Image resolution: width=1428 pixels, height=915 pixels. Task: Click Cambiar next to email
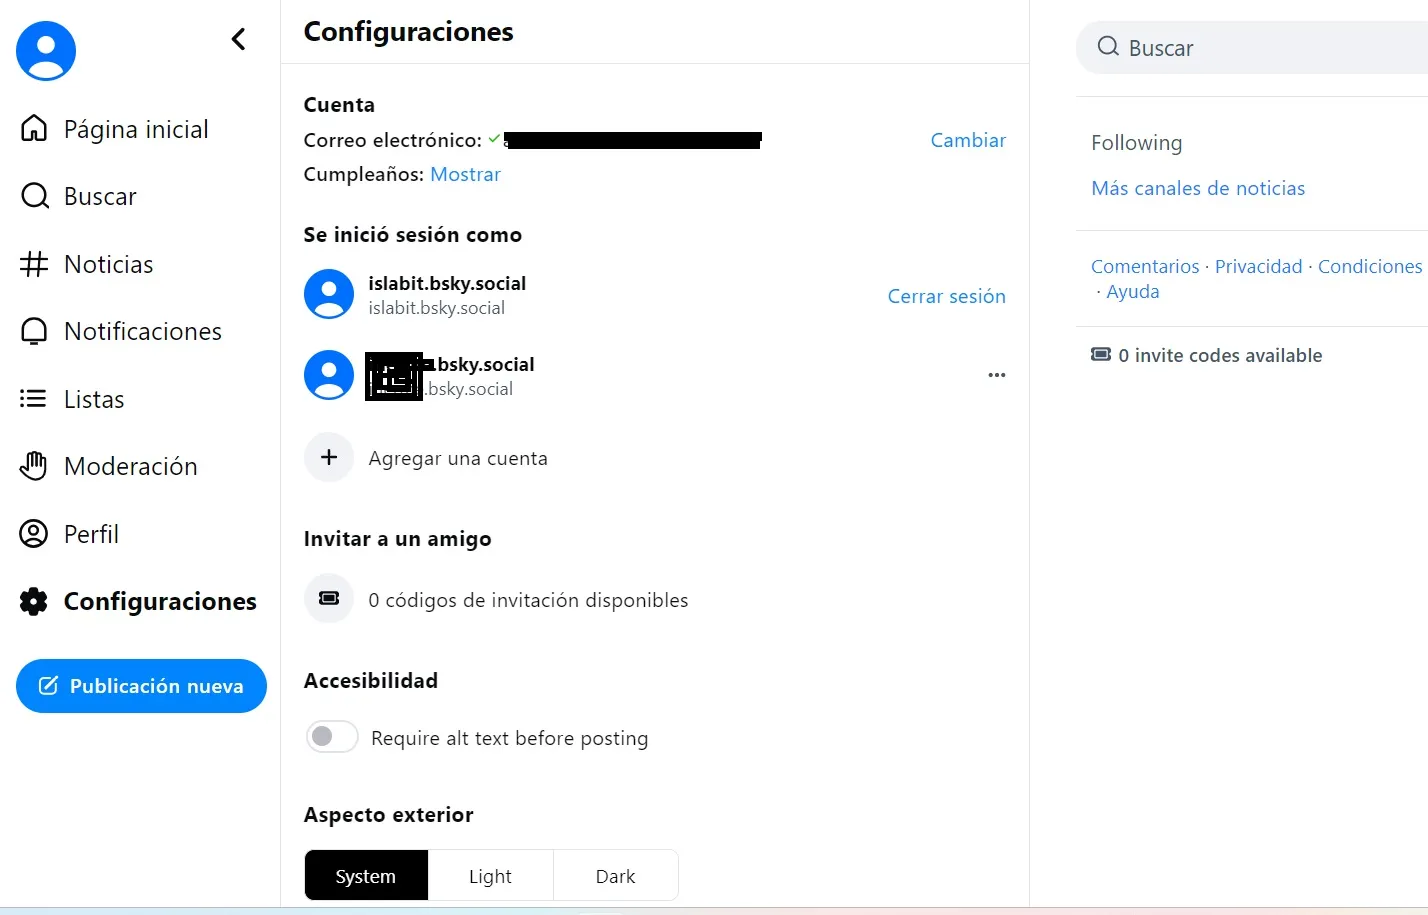[x=968, y=140]
